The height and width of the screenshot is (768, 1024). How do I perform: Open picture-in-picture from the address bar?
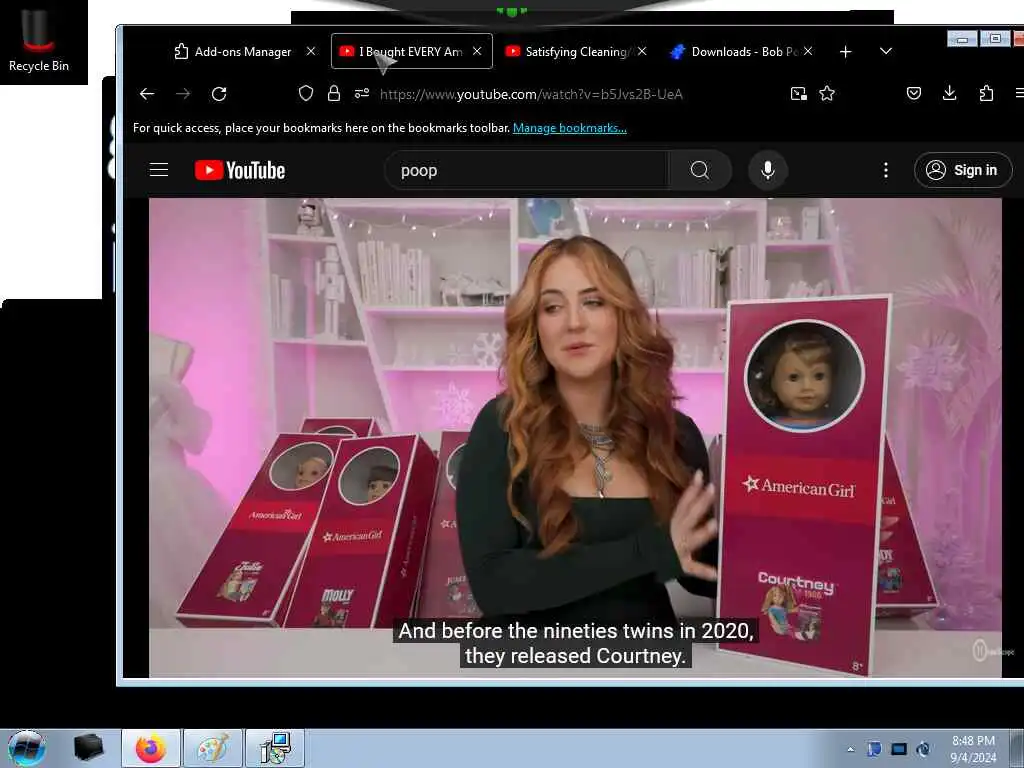(x=799, y=93)
